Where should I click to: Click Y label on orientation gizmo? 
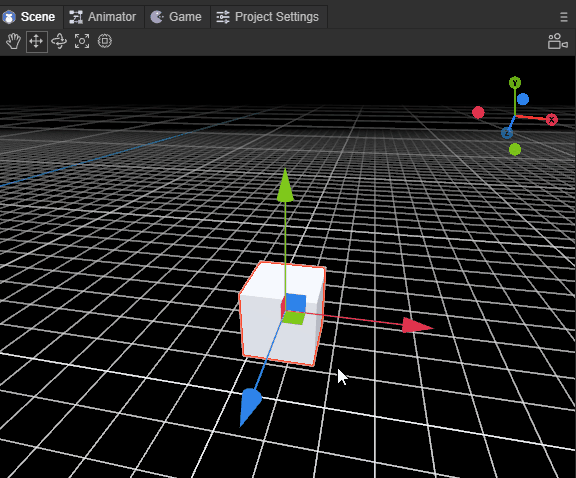pos(515,83)
